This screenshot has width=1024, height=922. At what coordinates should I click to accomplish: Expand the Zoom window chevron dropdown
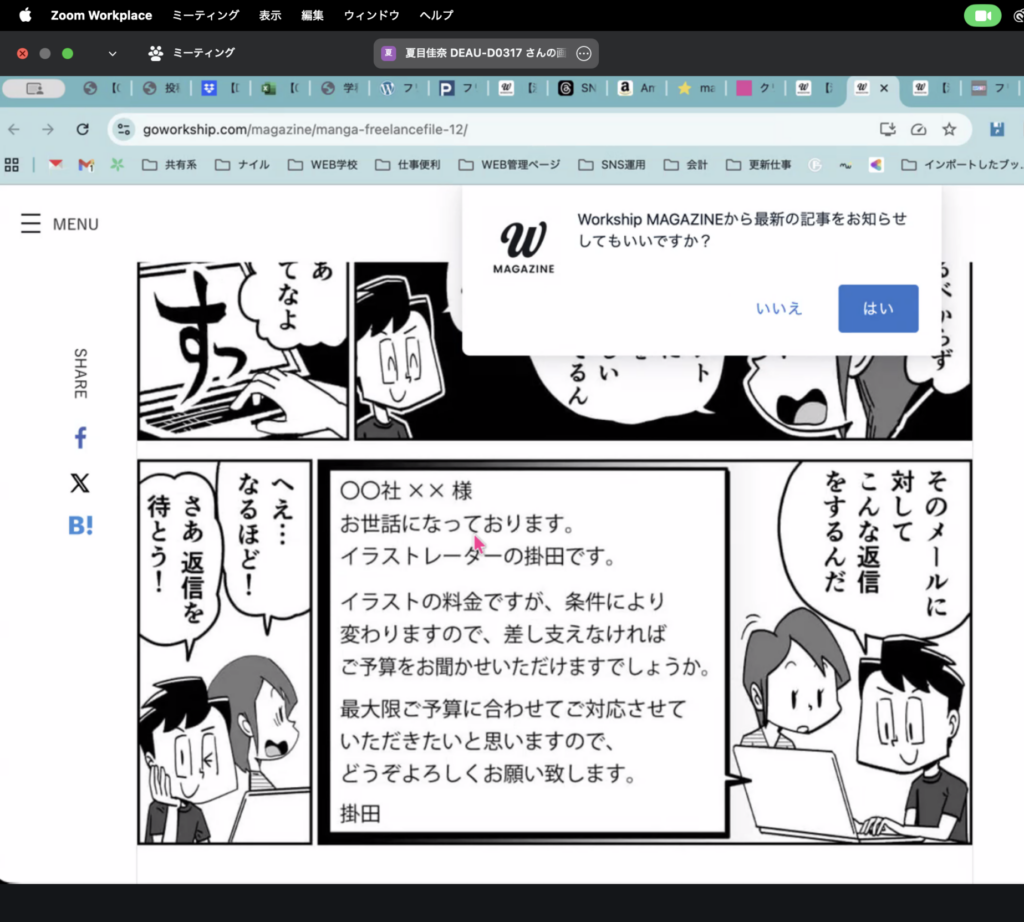point(112,53)
